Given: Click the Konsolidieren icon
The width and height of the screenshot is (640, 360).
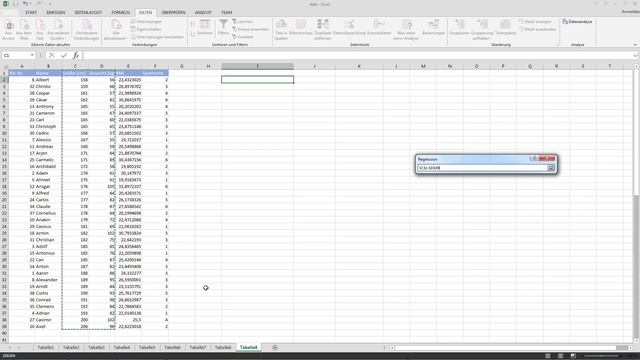Looking at the screenshot, I should tap(379, 28).
